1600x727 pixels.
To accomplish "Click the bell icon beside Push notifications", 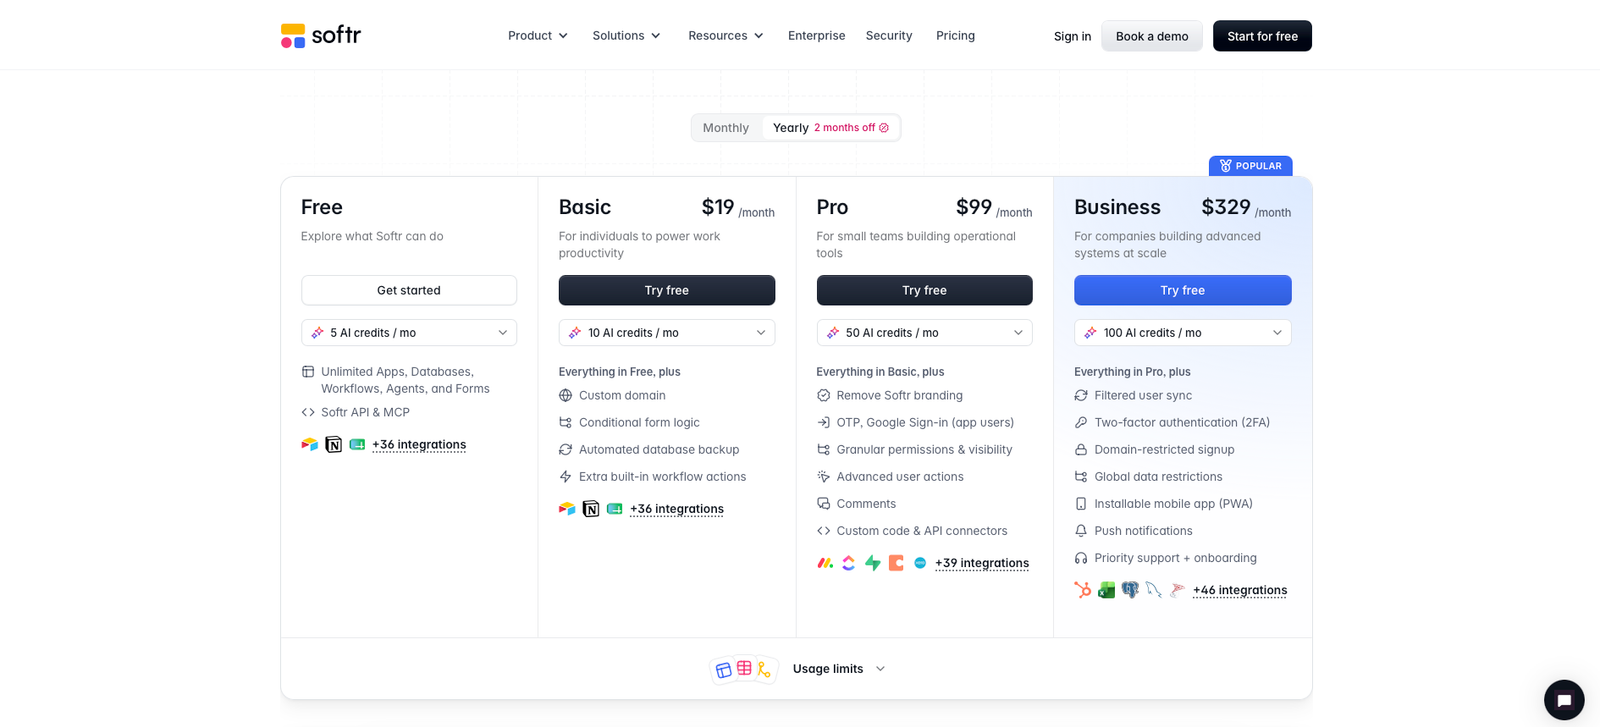I will pos(1081,531).
